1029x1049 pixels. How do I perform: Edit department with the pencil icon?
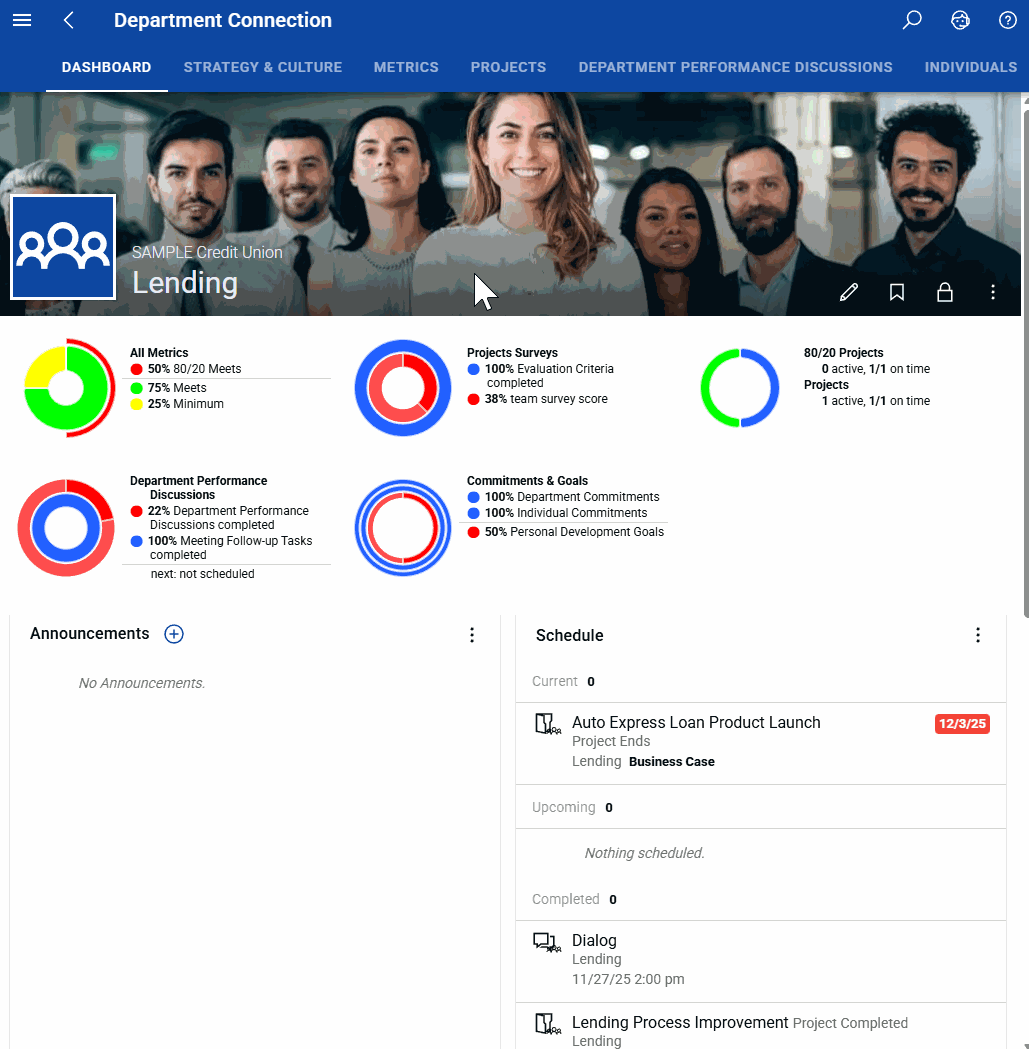848,292
